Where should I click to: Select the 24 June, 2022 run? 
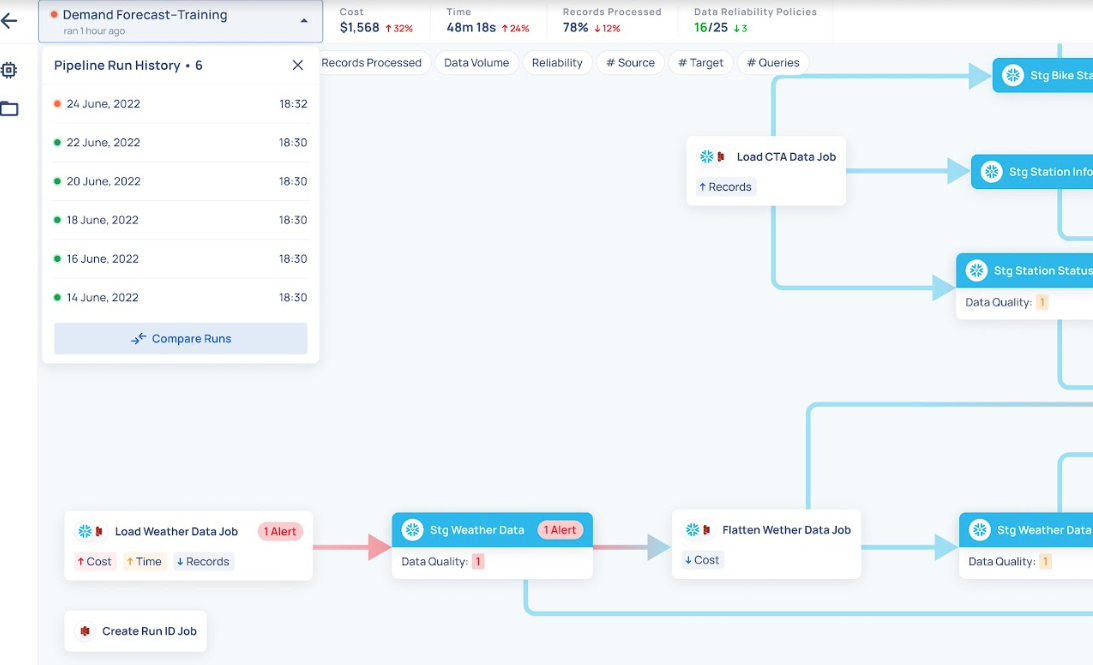click(181, 104)
